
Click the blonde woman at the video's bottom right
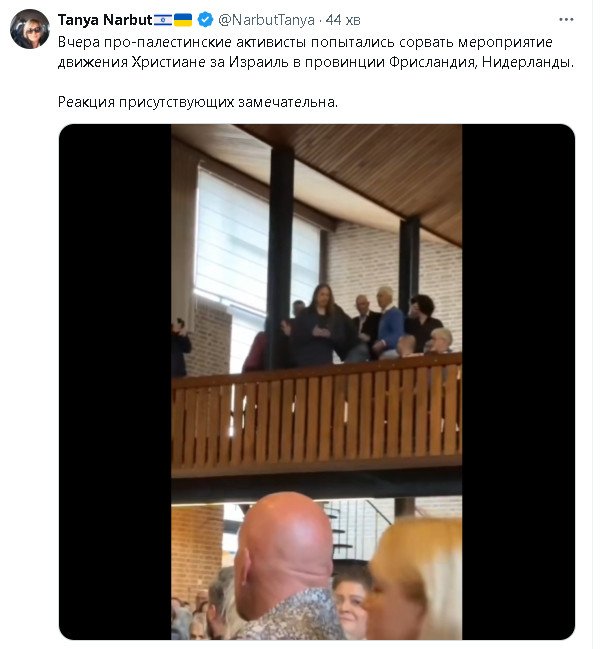tap(418, 579)
